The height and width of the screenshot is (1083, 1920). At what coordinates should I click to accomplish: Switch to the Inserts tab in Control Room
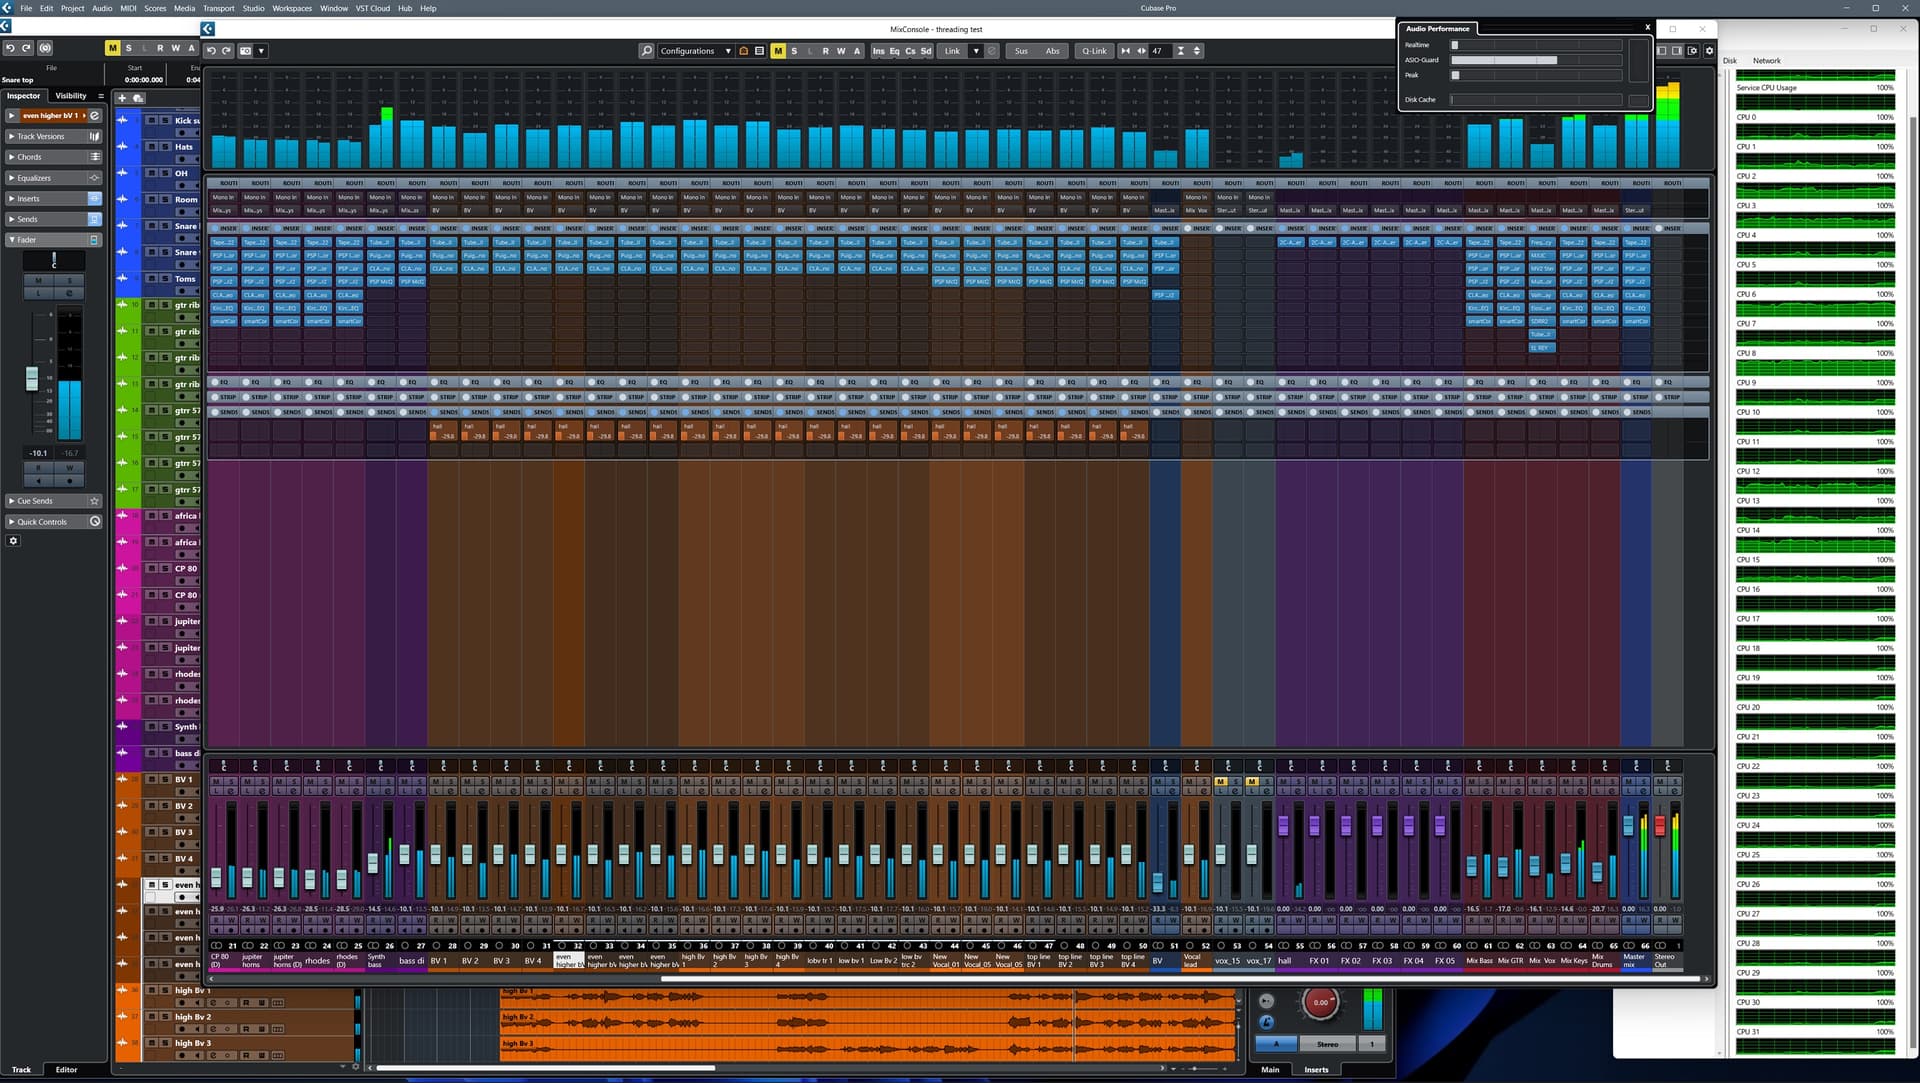(1316, 1069)
